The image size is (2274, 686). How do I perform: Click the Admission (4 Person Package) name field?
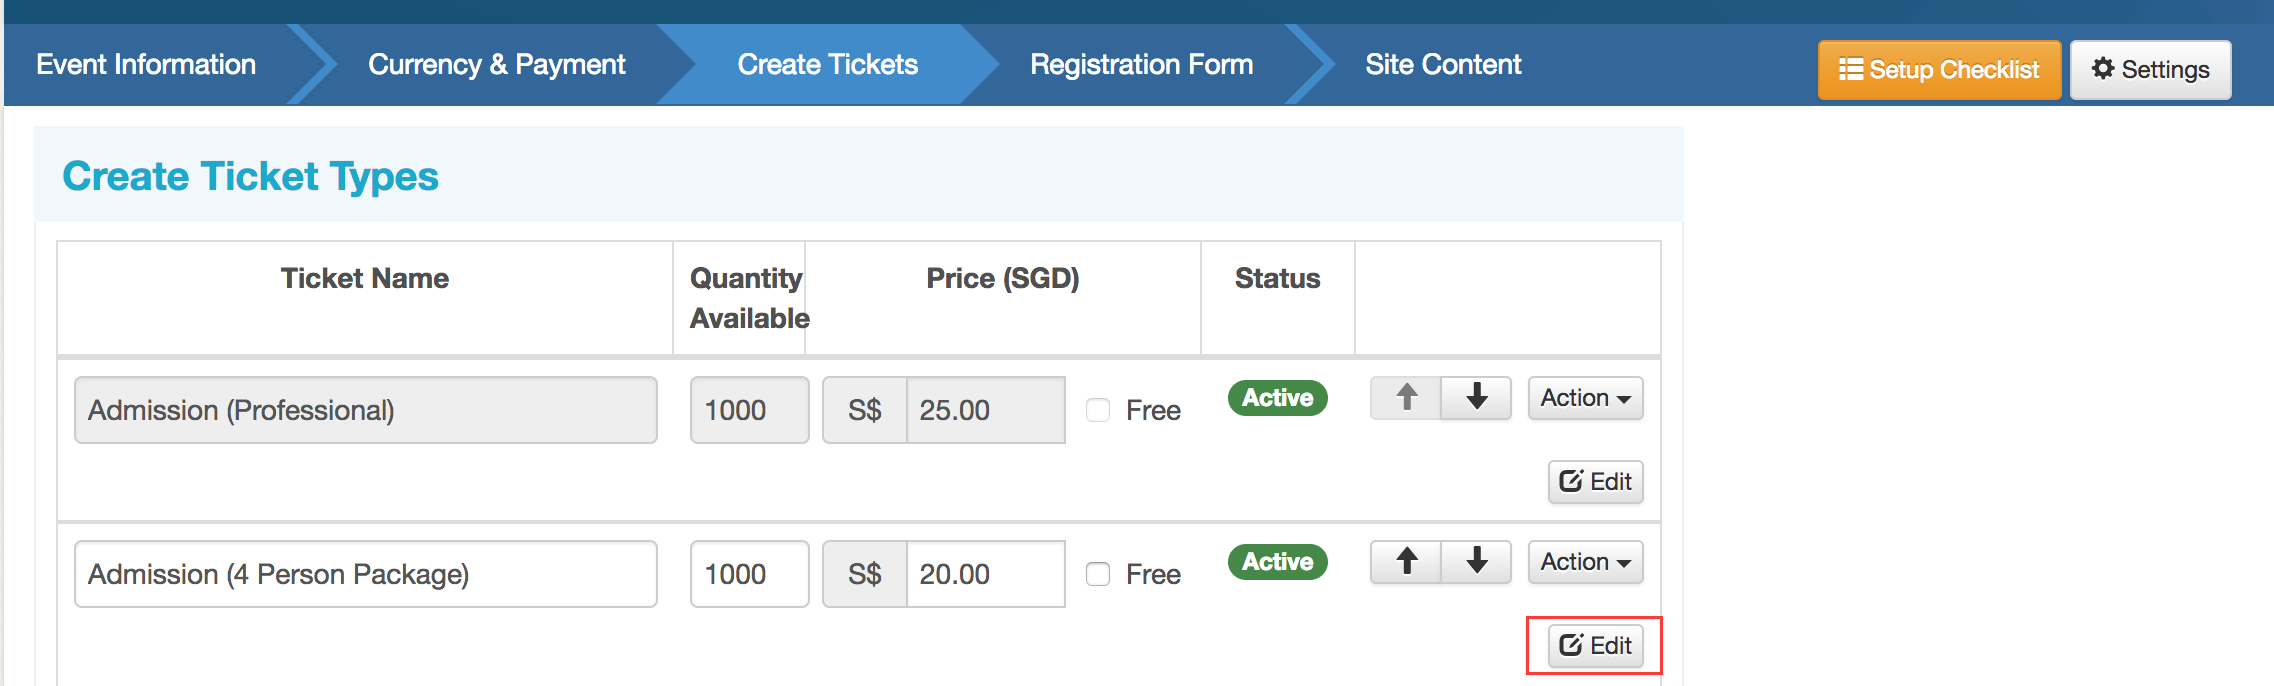click(365, 574)
